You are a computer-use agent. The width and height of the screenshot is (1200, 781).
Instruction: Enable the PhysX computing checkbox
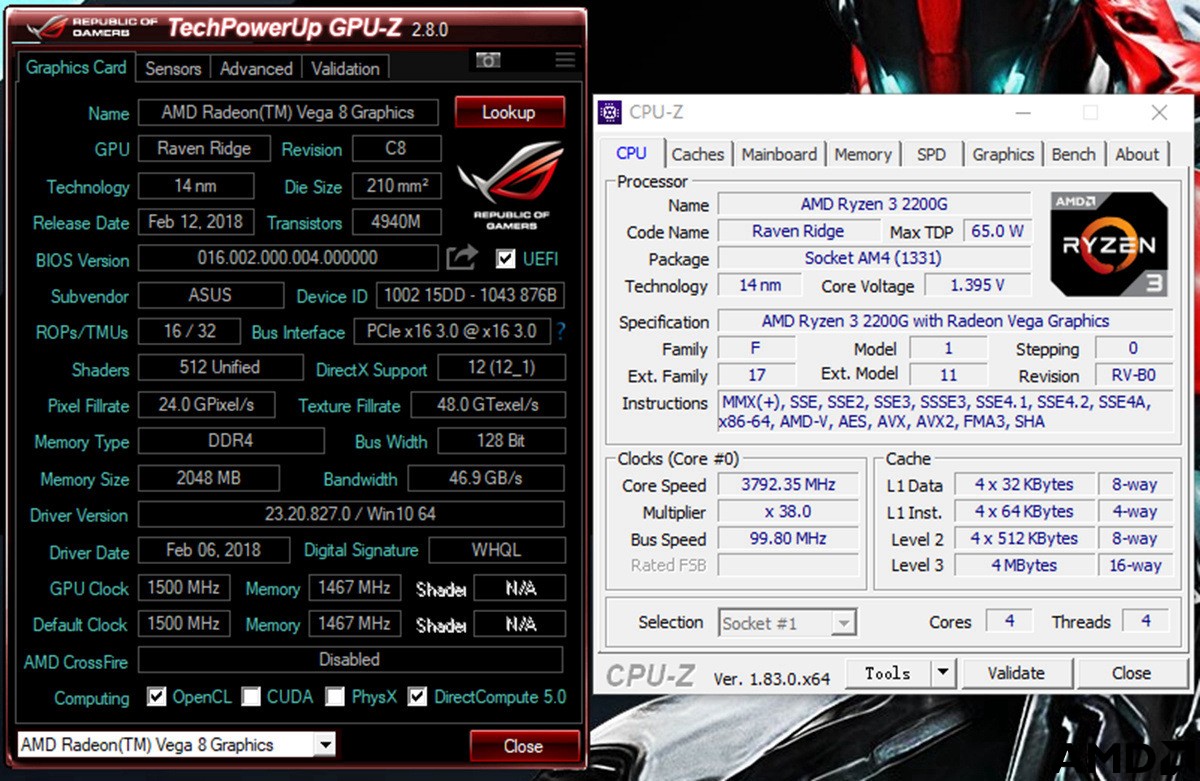[x=335, y=696]
